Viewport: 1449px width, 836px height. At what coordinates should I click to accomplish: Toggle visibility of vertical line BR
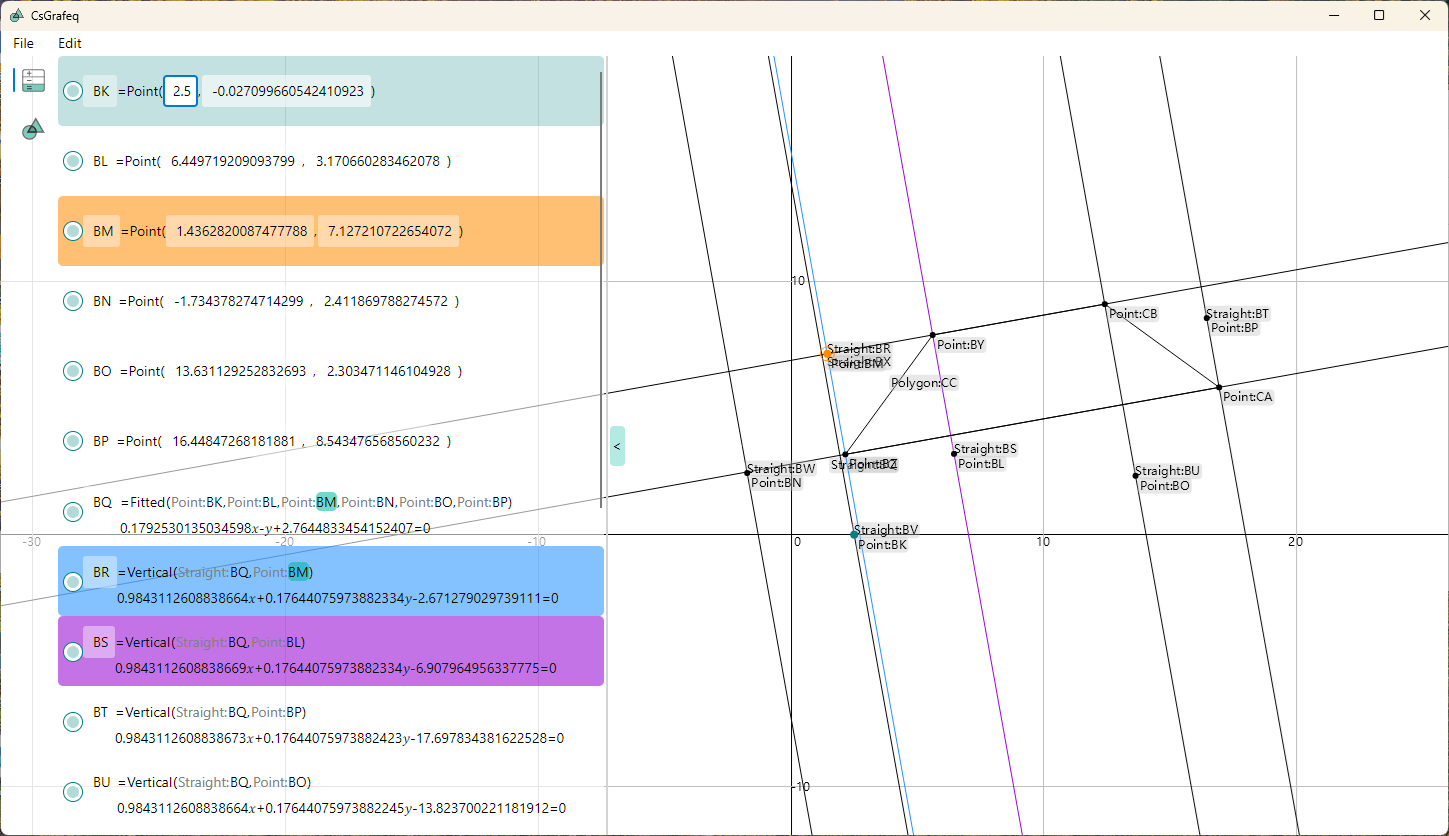coord(73,582)
